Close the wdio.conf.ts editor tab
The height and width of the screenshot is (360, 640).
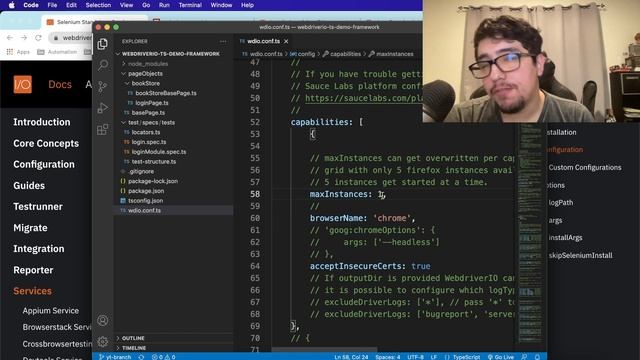[286, 41]
